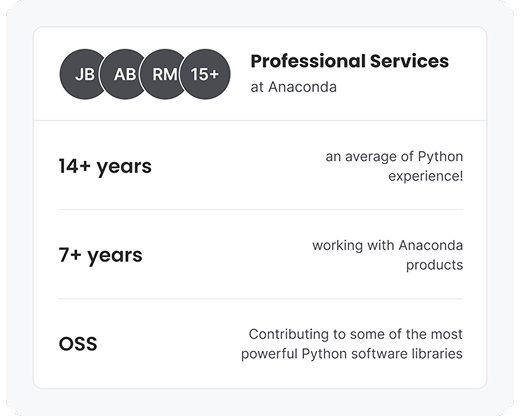The width and height of the screenshot is (520, 416).
Task: Click the divider below the avatar header
Action: pyautogui.click(x=260, y=120)
